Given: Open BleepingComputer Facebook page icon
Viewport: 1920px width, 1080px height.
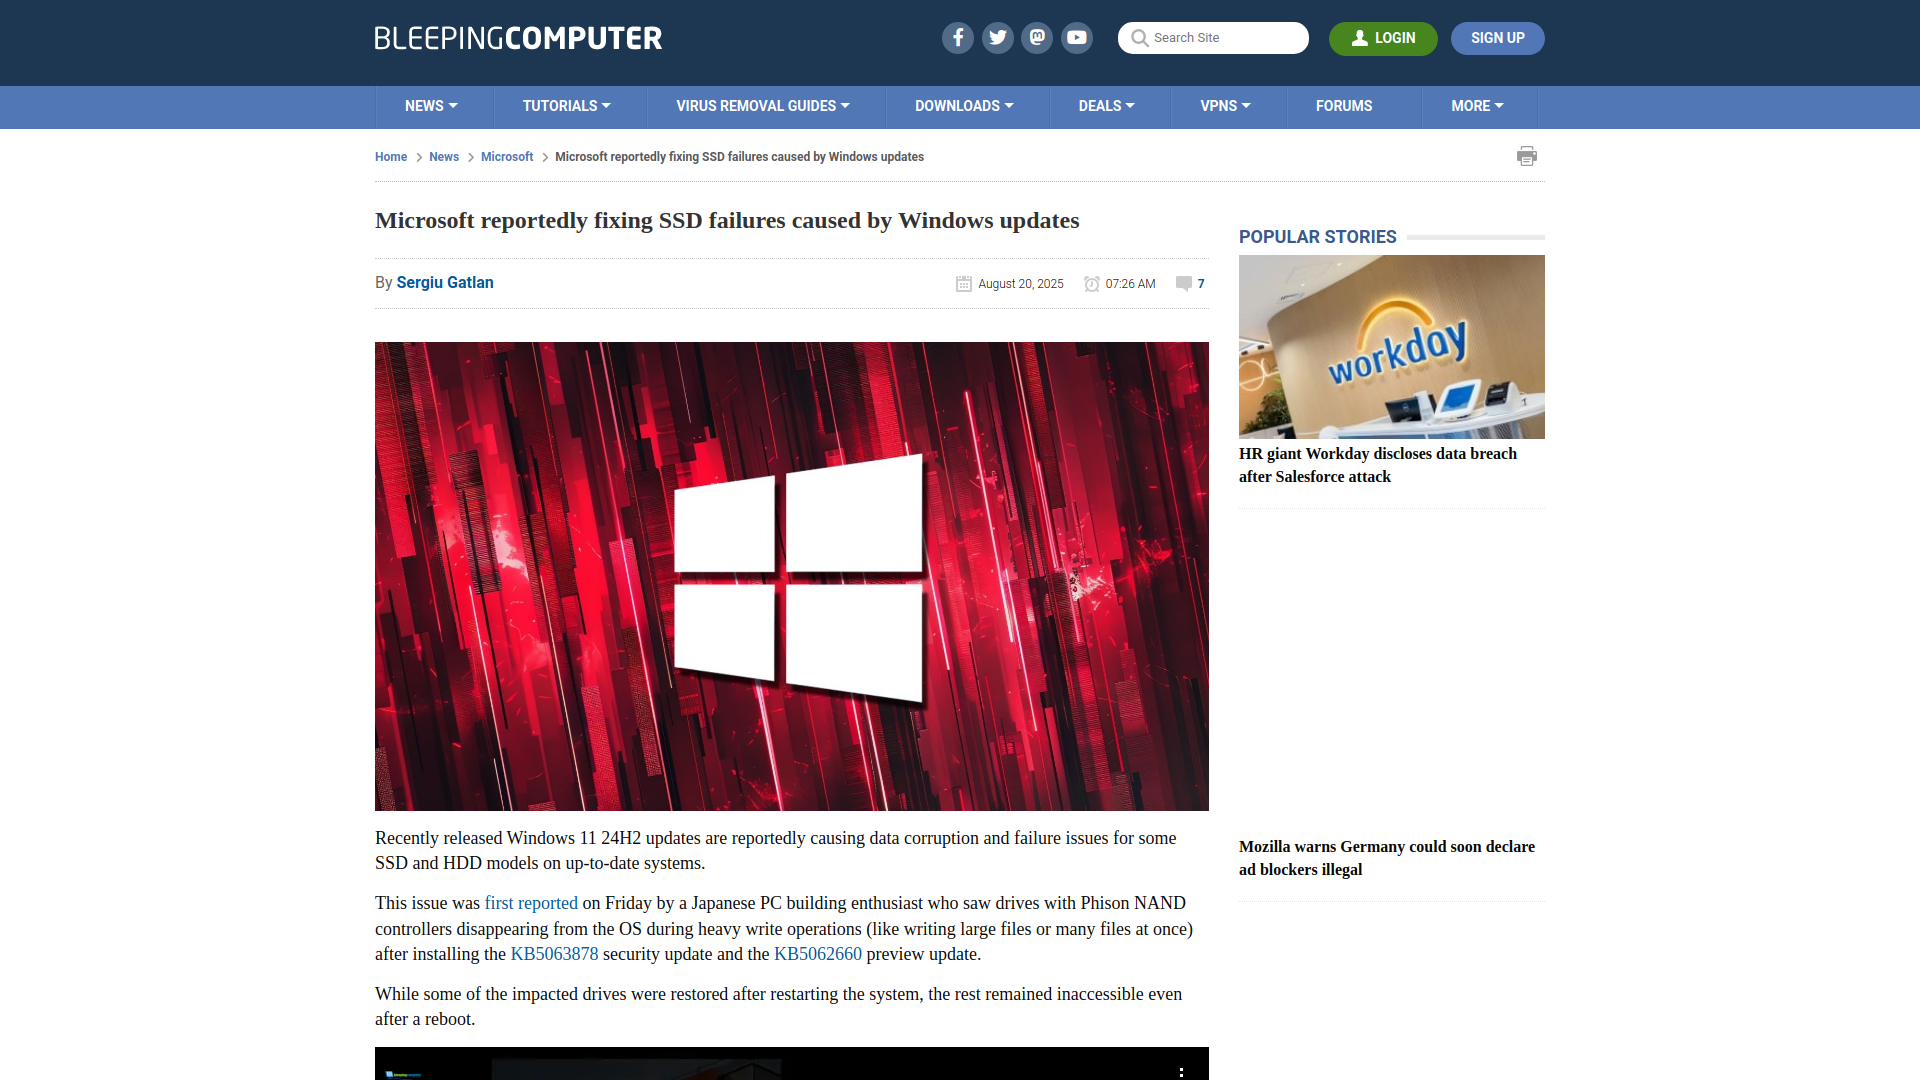Looking at the screenshot, I should click(x=957, y=38).
